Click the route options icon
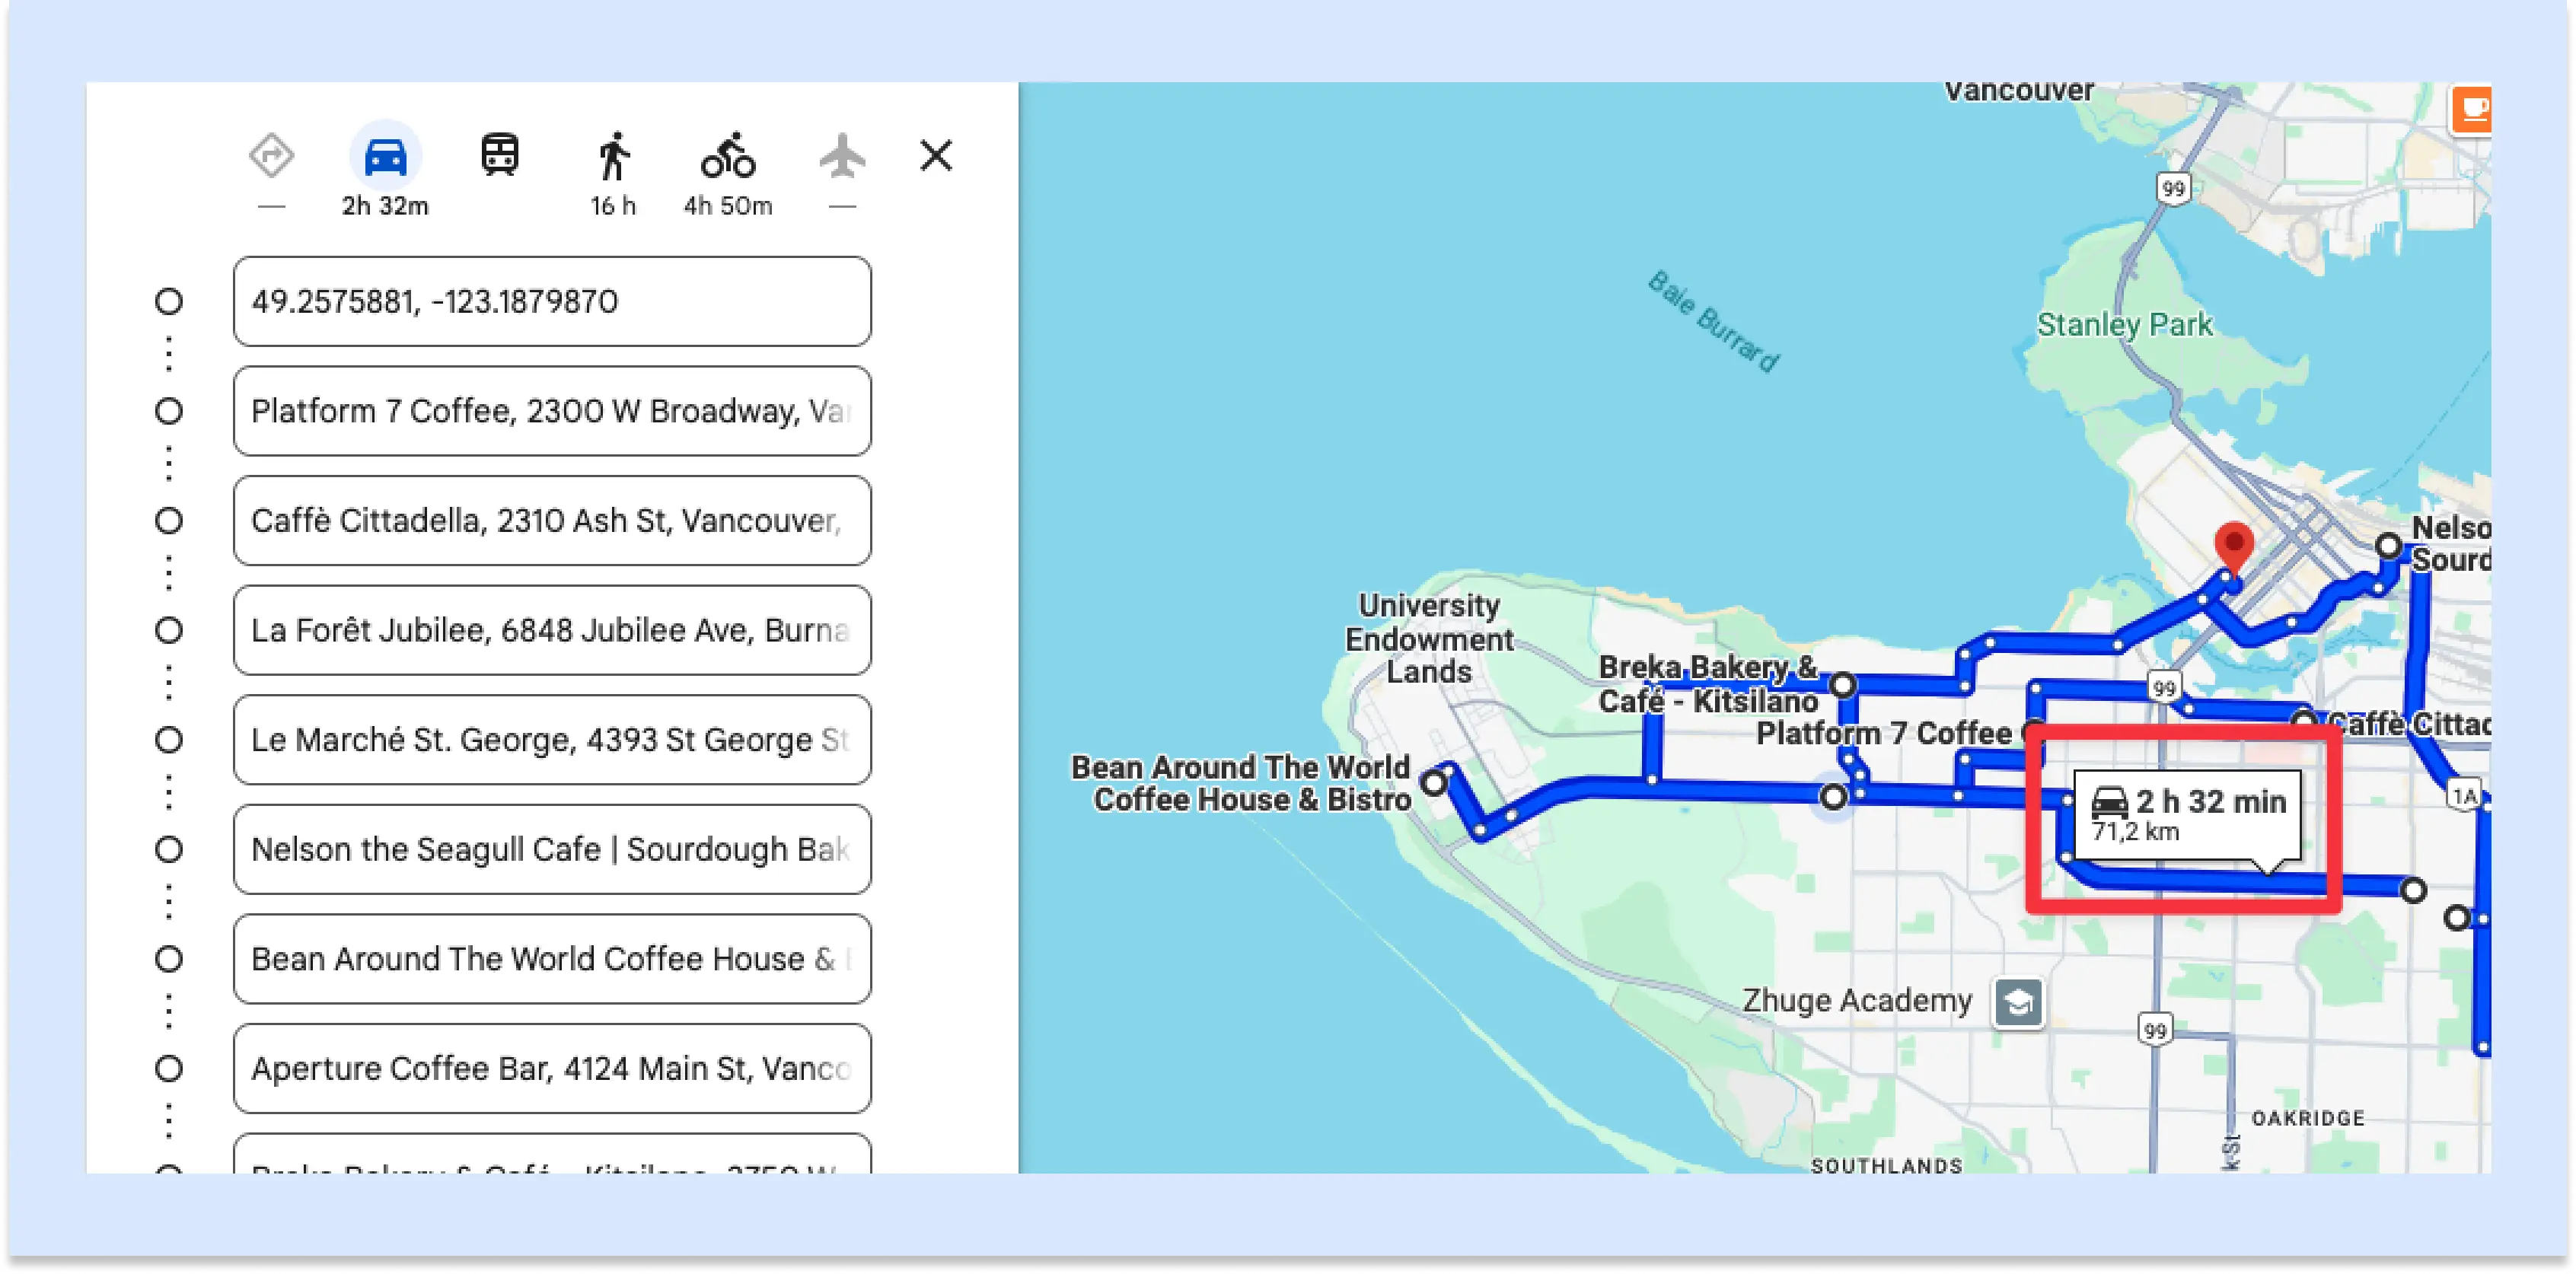Image resolution: width=2576 pixels, height=1274 pixels. pos(271,158)
